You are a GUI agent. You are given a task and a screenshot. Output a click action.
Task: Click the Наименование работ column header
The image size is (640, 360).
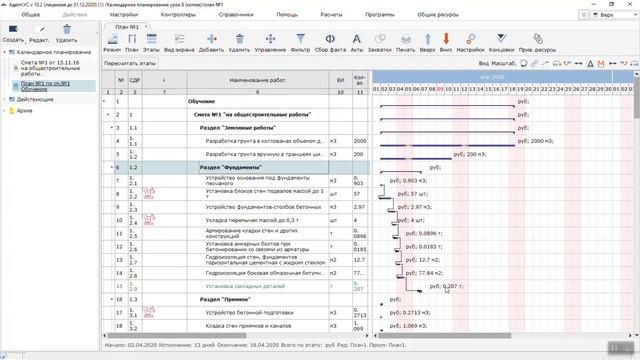(258, 80)
